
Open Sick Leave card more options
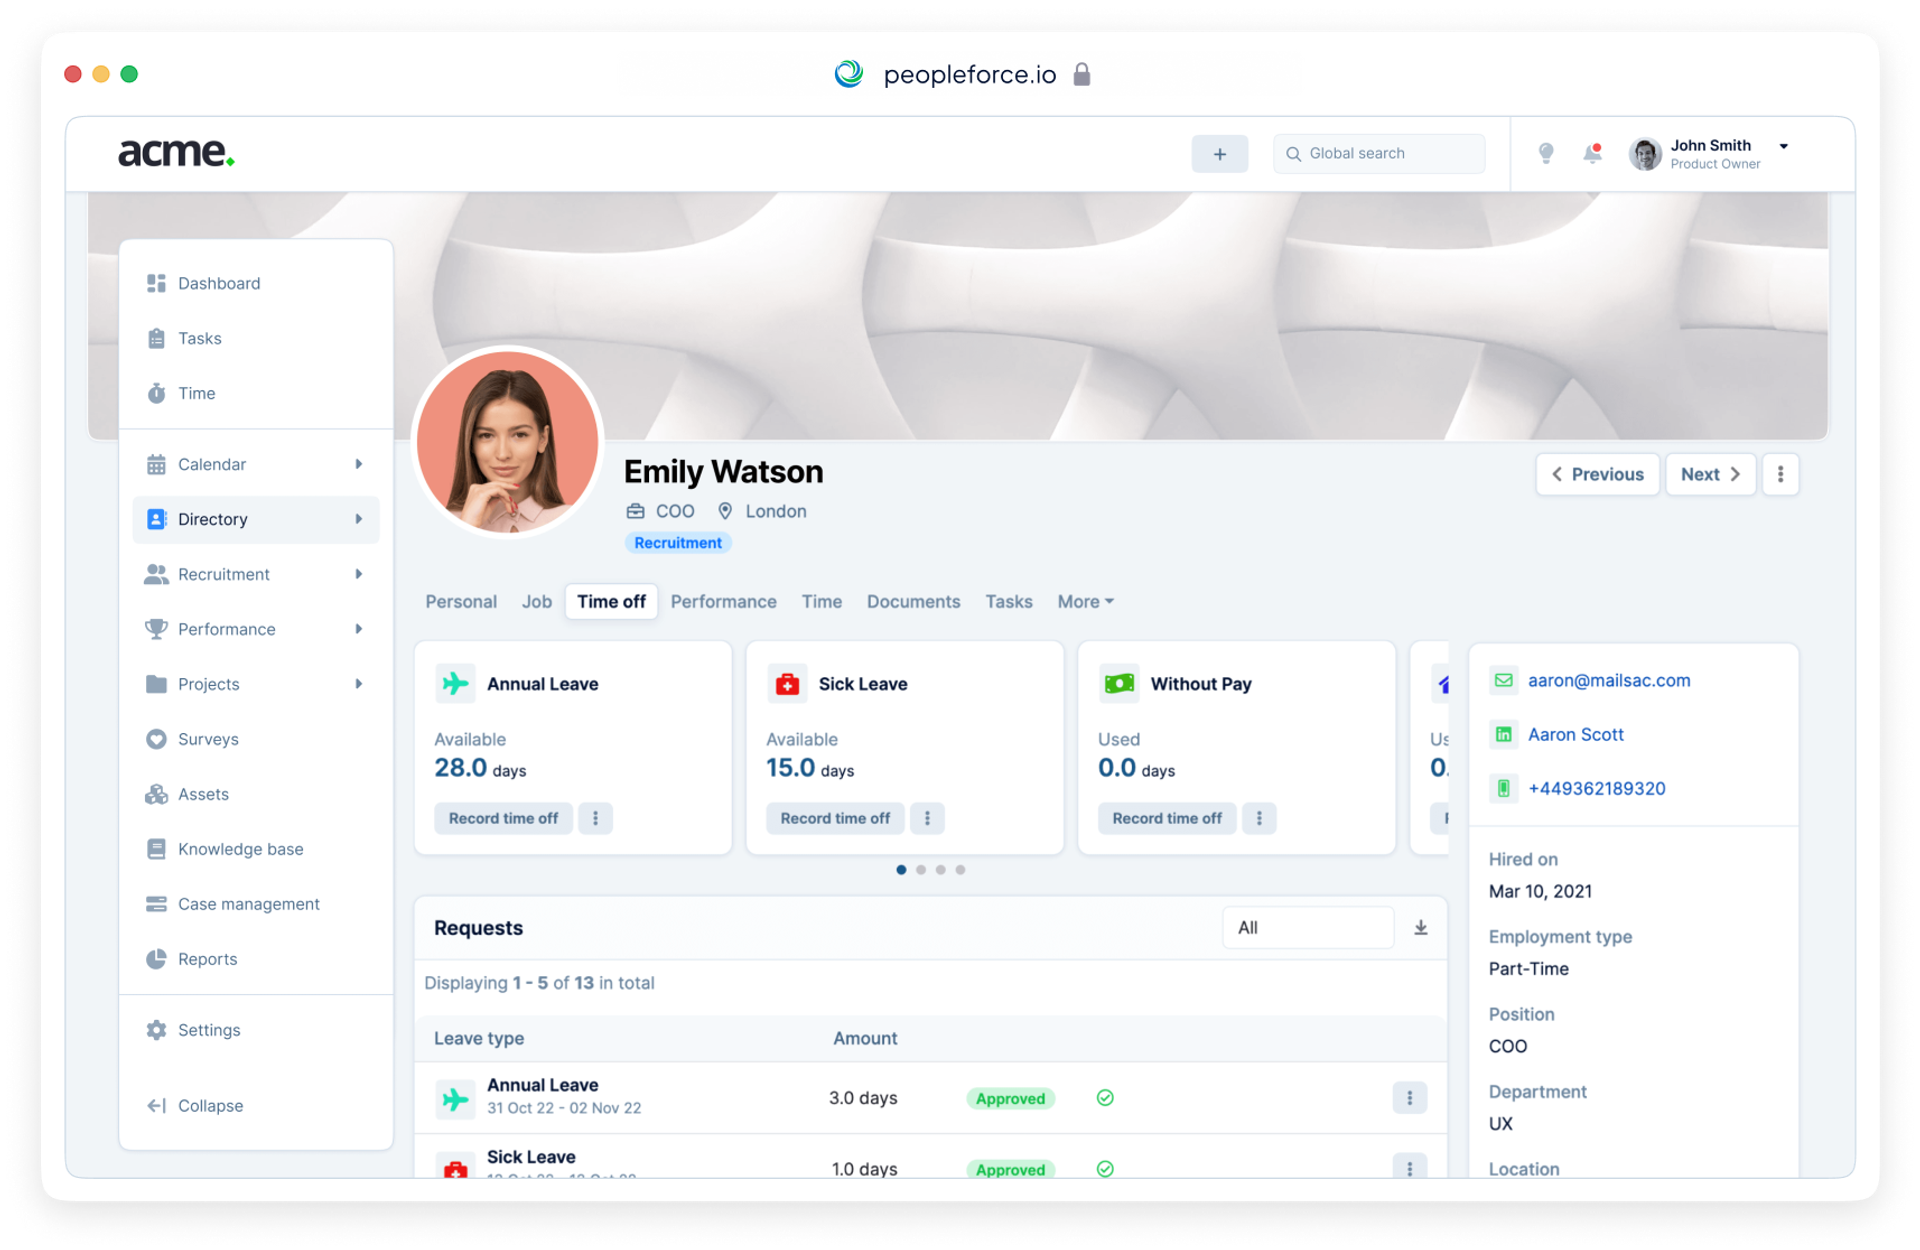[x=927, y=818]
